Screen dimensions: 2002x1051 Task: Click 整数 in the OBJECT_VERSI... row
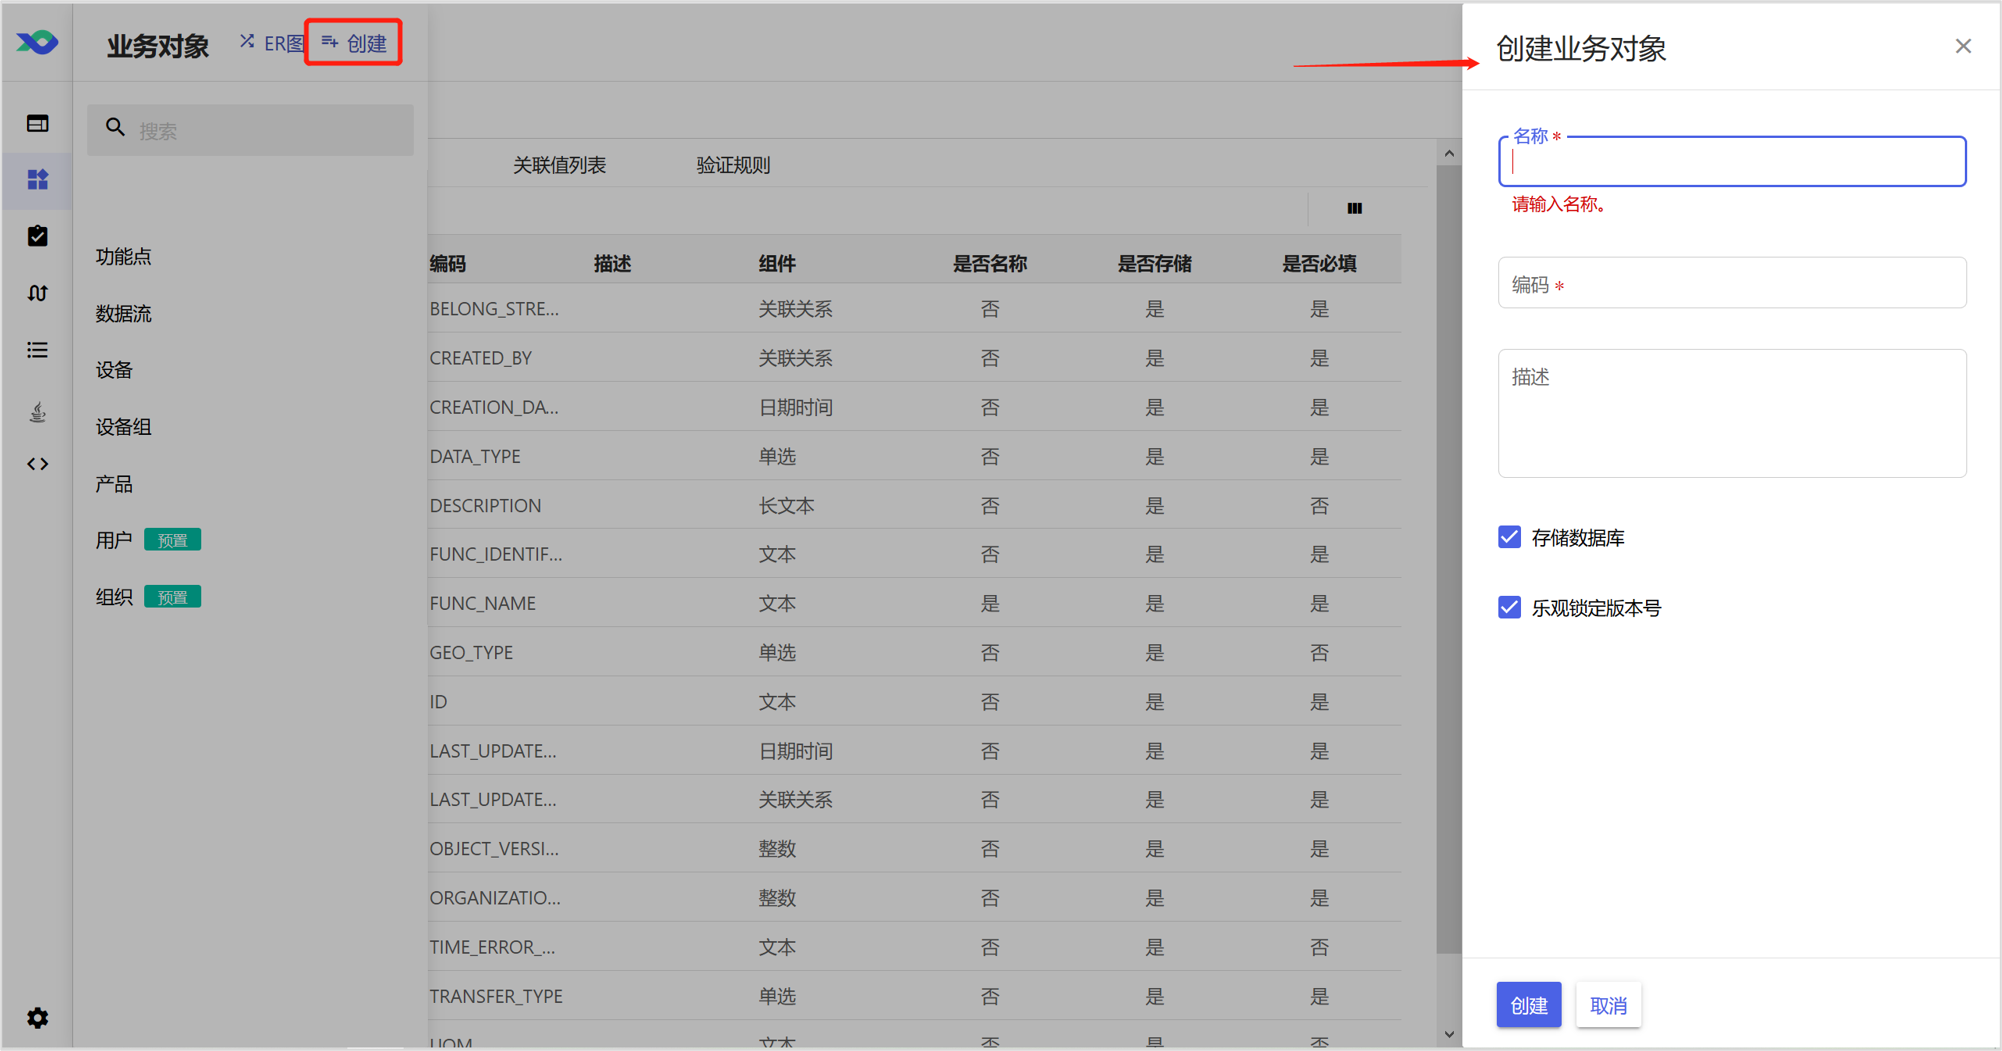point(777,848)
